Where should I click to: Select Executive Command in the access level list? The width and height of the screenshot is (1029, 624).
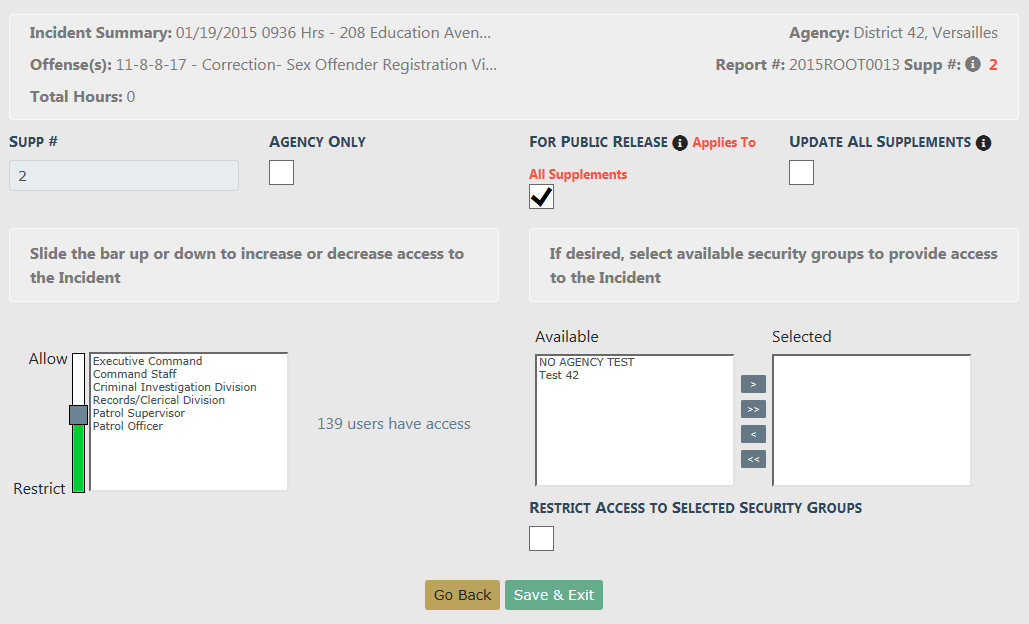[x=147, y=361]
